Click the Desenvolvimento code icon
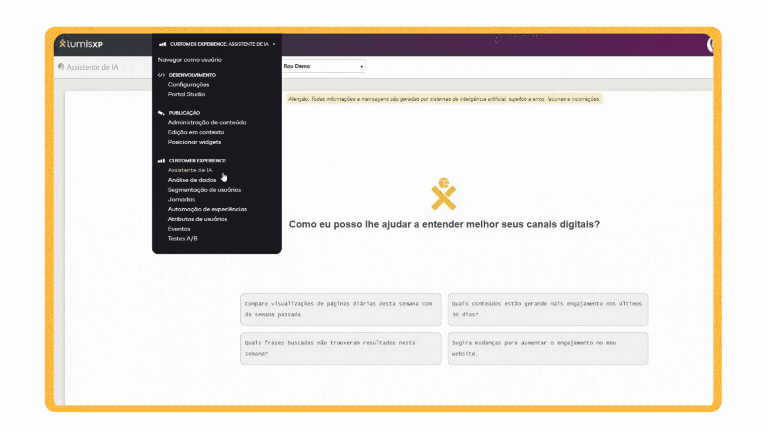Image resolution: width=768 pixels, height=432 pixels. point(161,75)
